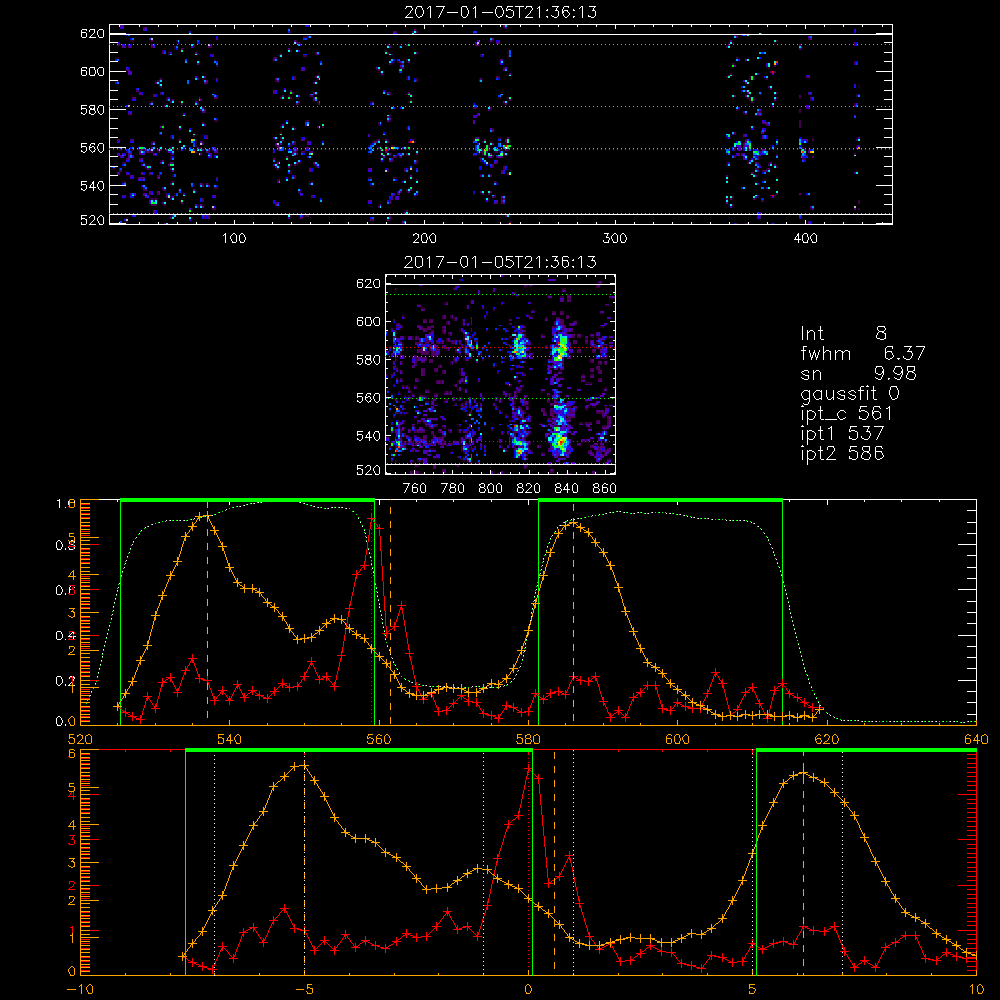Click x-axis label 800 on middle image

click(x=490, y=489)
